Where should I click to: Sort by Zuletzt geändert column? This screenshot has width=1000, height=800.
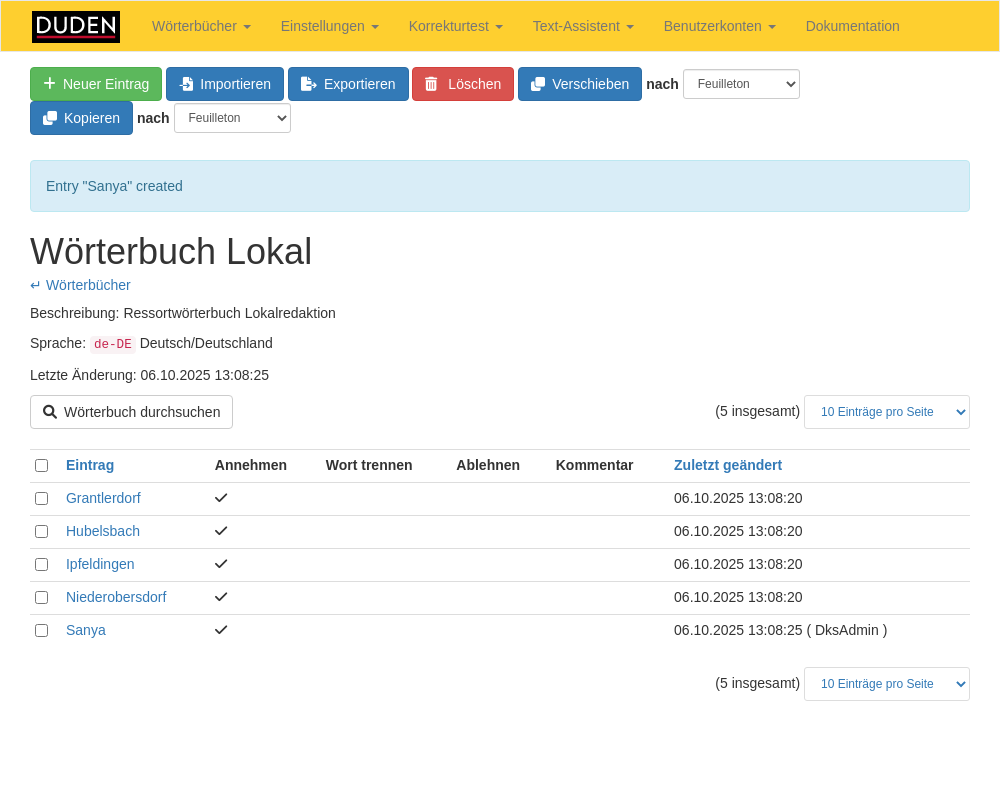[x=727, y=465]
